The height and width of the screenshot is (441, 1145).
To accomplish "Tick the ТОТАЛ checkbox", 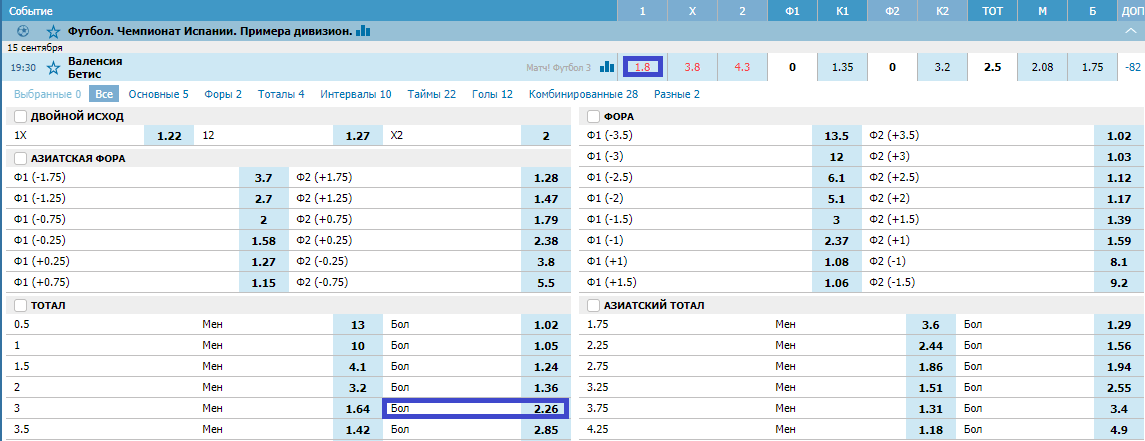I will tap(20, 305).
